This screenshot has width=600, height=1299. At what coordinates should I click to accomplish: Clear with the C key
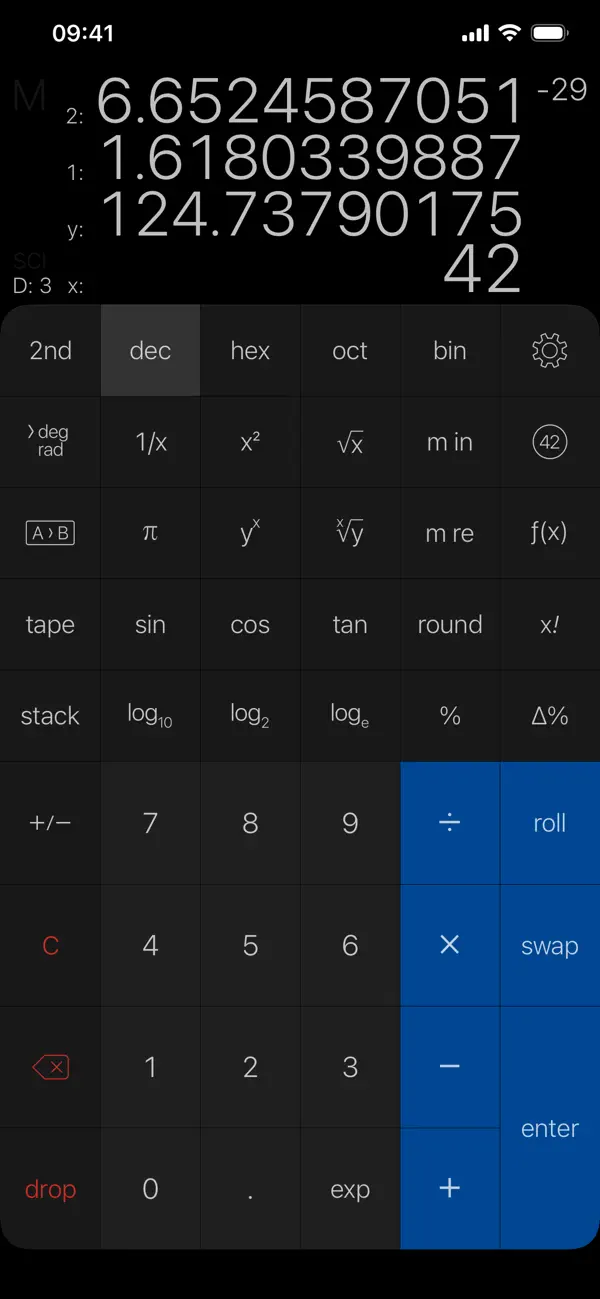click(x=50, y=944)
